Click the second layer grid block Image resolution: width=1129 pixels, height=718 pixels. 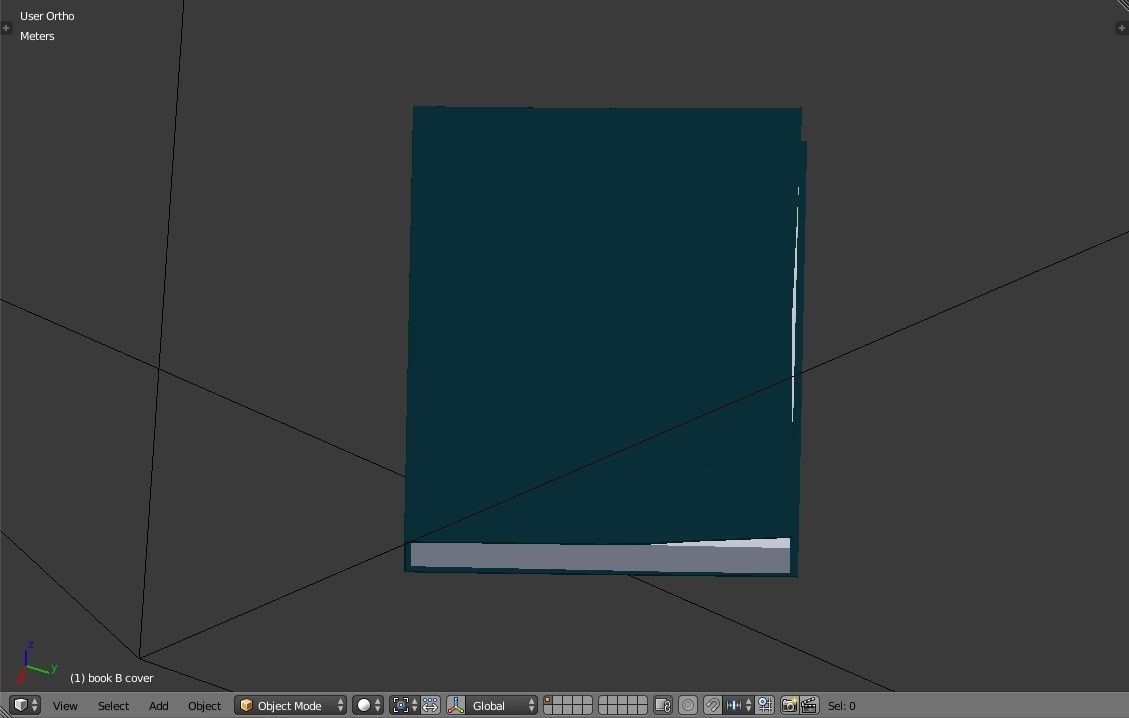pos(623,705)
